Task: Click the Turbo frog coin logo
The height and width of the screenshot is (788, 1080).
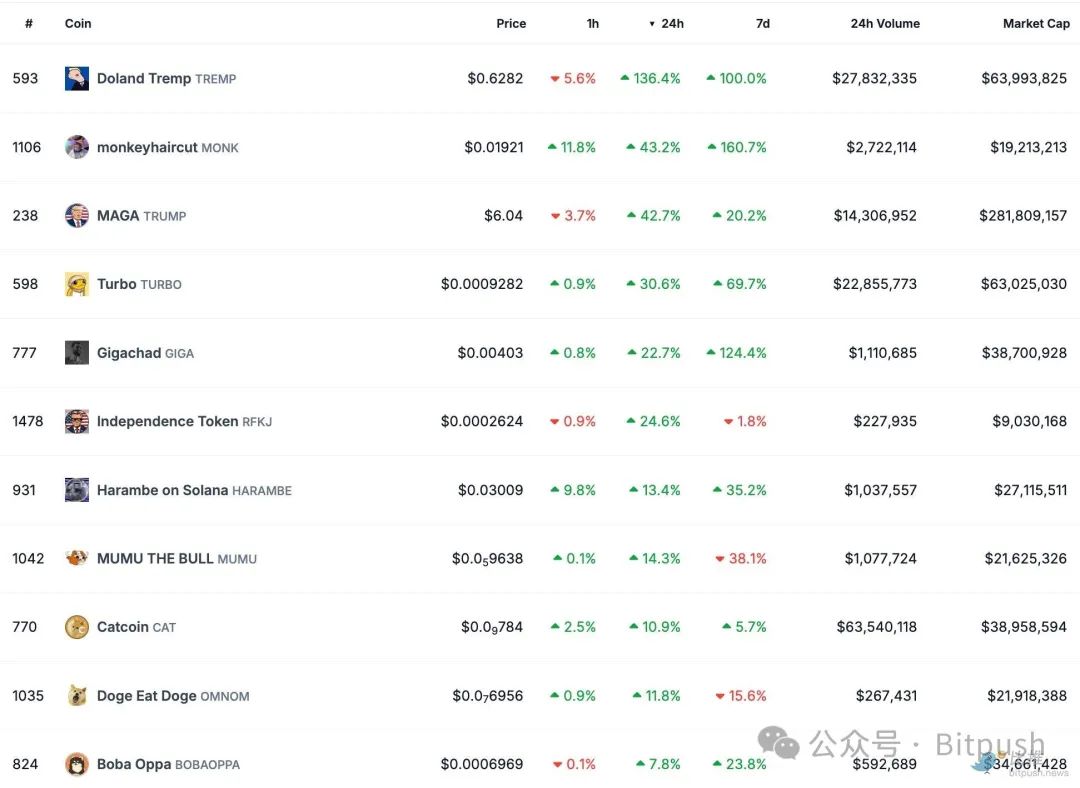Action: (x=76, y=284)
